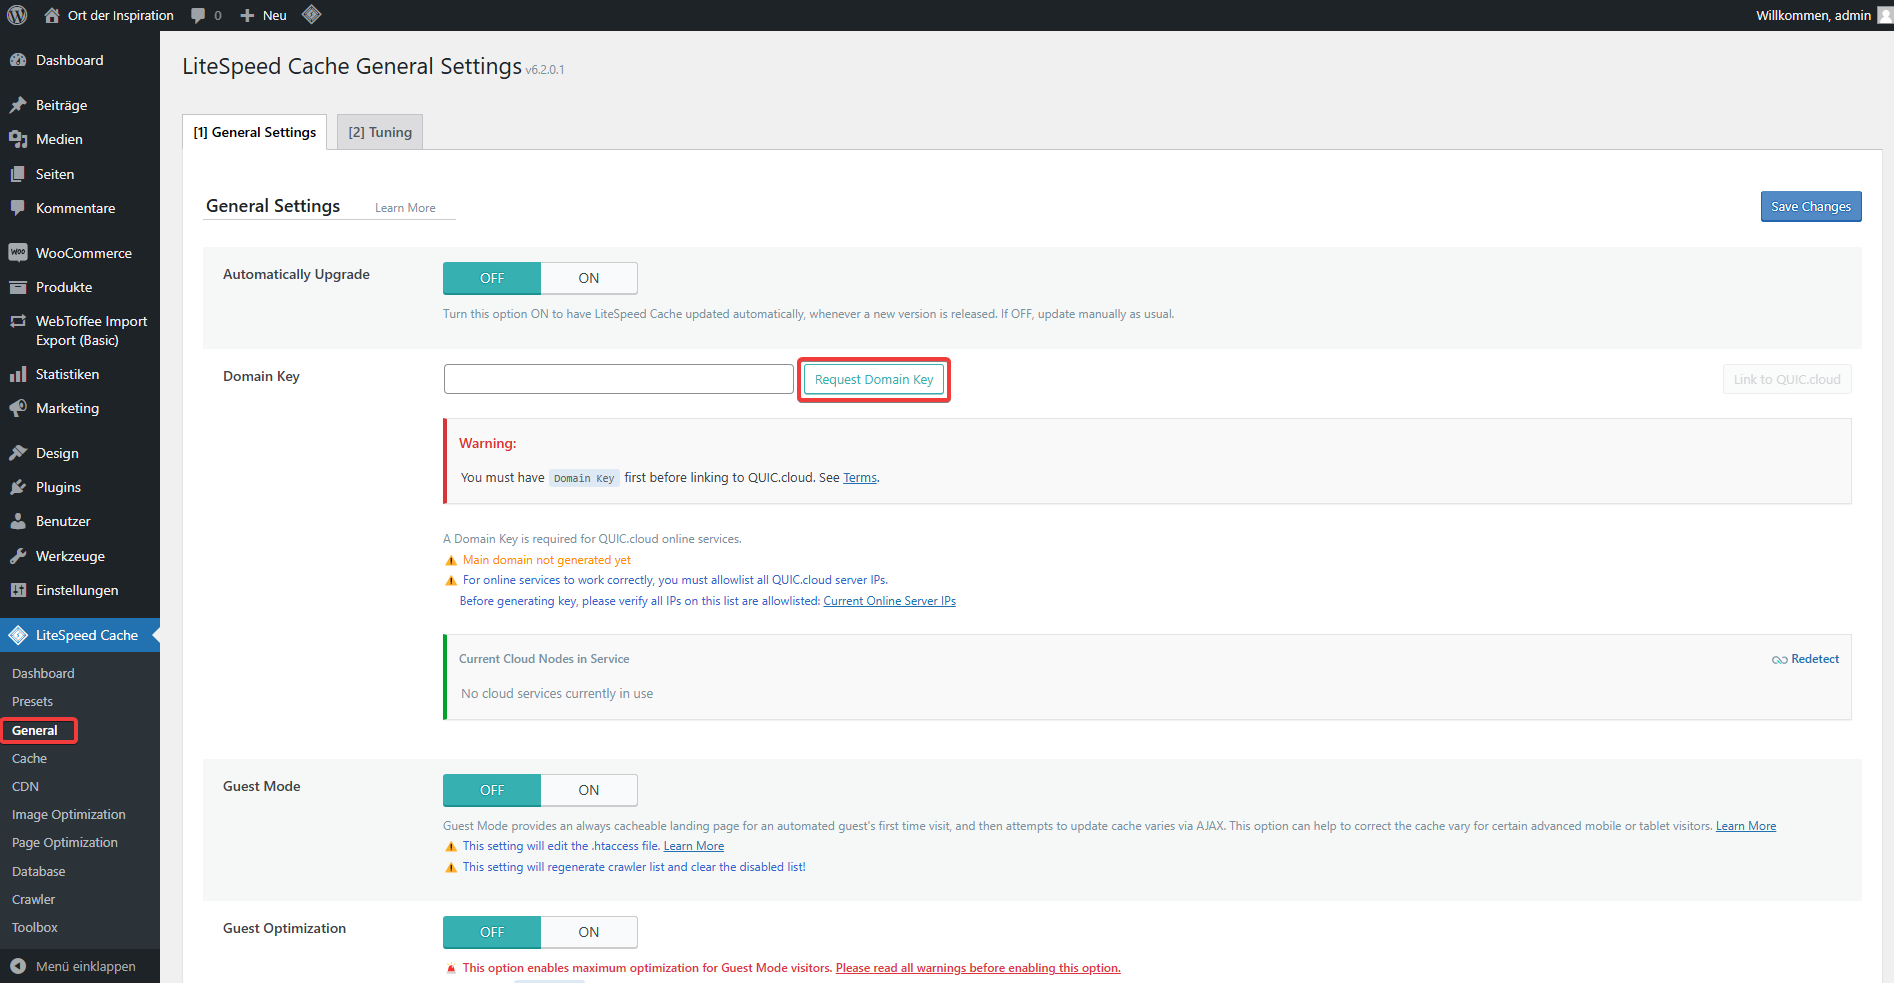1894x983 pixels.
Task: Click the Produkte archive icon
Action: coord(18,287)
